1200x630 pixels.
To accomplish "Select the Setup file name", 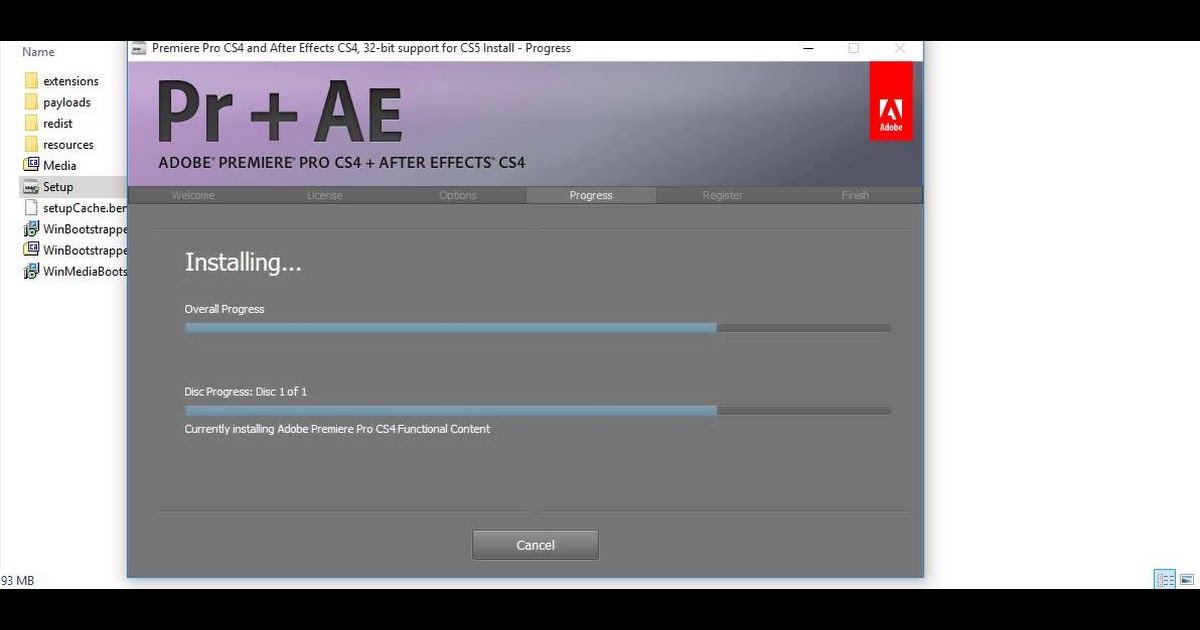I will click(58, 187).
